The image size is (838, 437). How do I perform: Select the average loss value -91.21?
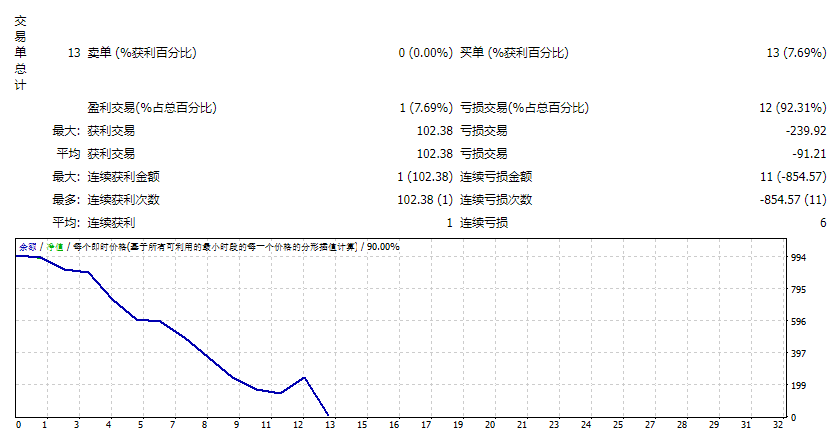[x=809, y=154]
